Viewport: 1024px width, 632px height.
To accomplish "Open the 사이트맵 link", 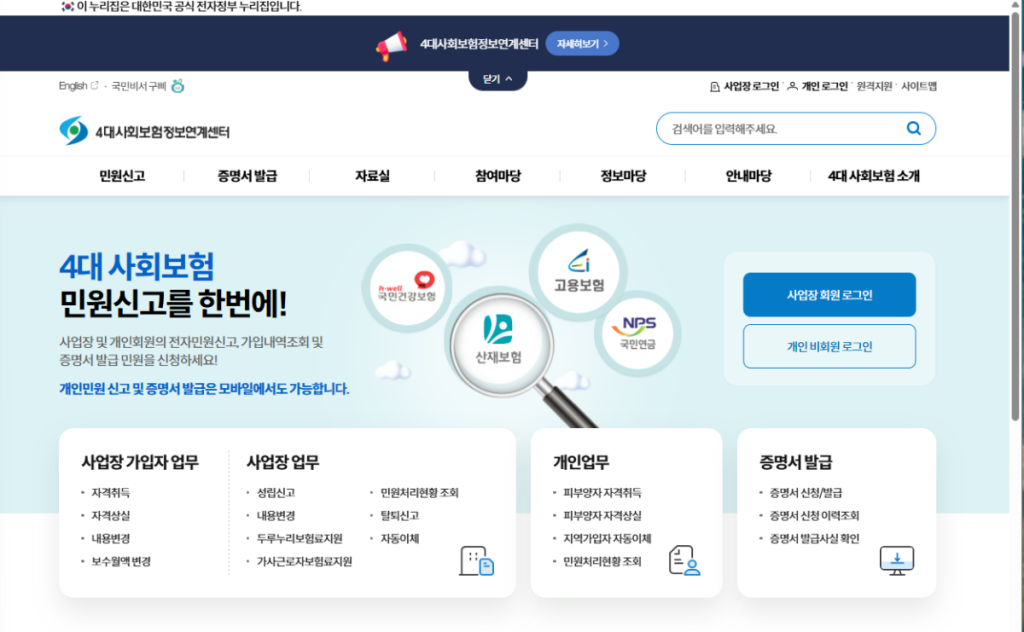I will 919,86.
